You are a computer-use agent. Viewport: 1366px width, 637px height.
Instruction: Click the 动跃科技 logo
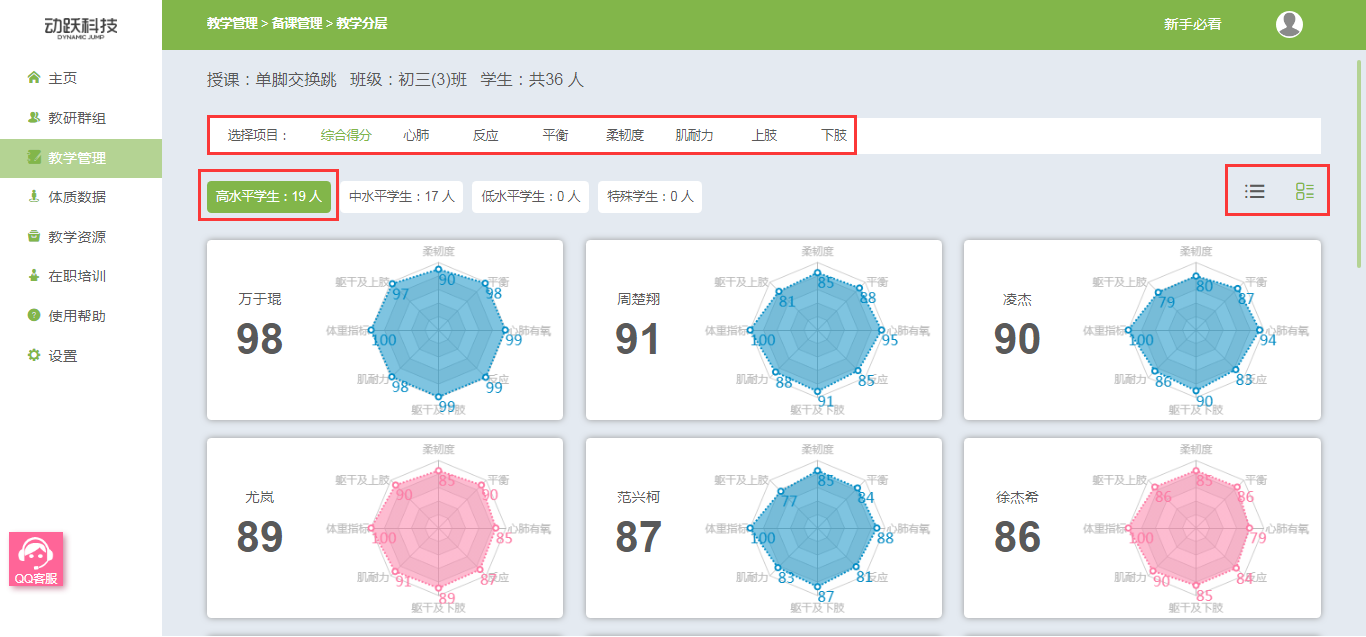click(x=81, y=26)
